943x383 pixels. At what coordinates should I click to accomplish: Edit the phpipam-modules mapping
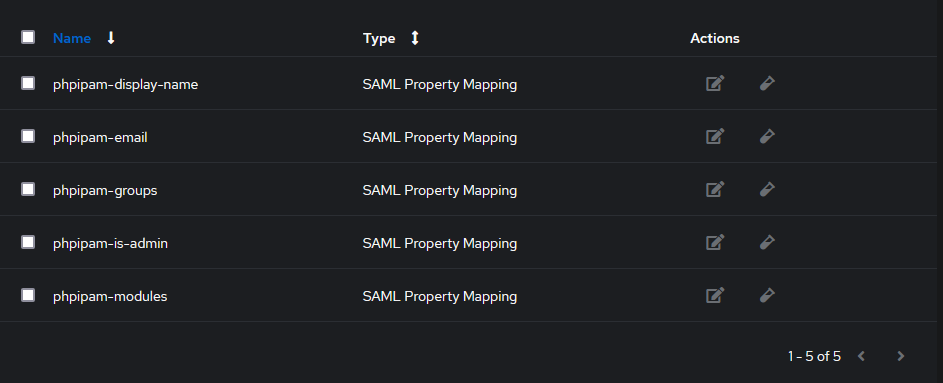714,295
